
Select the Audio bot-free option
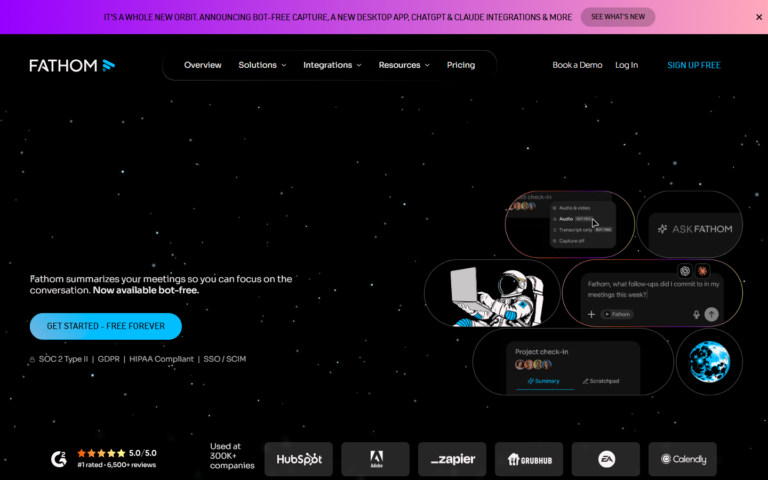tap(573, 219)
